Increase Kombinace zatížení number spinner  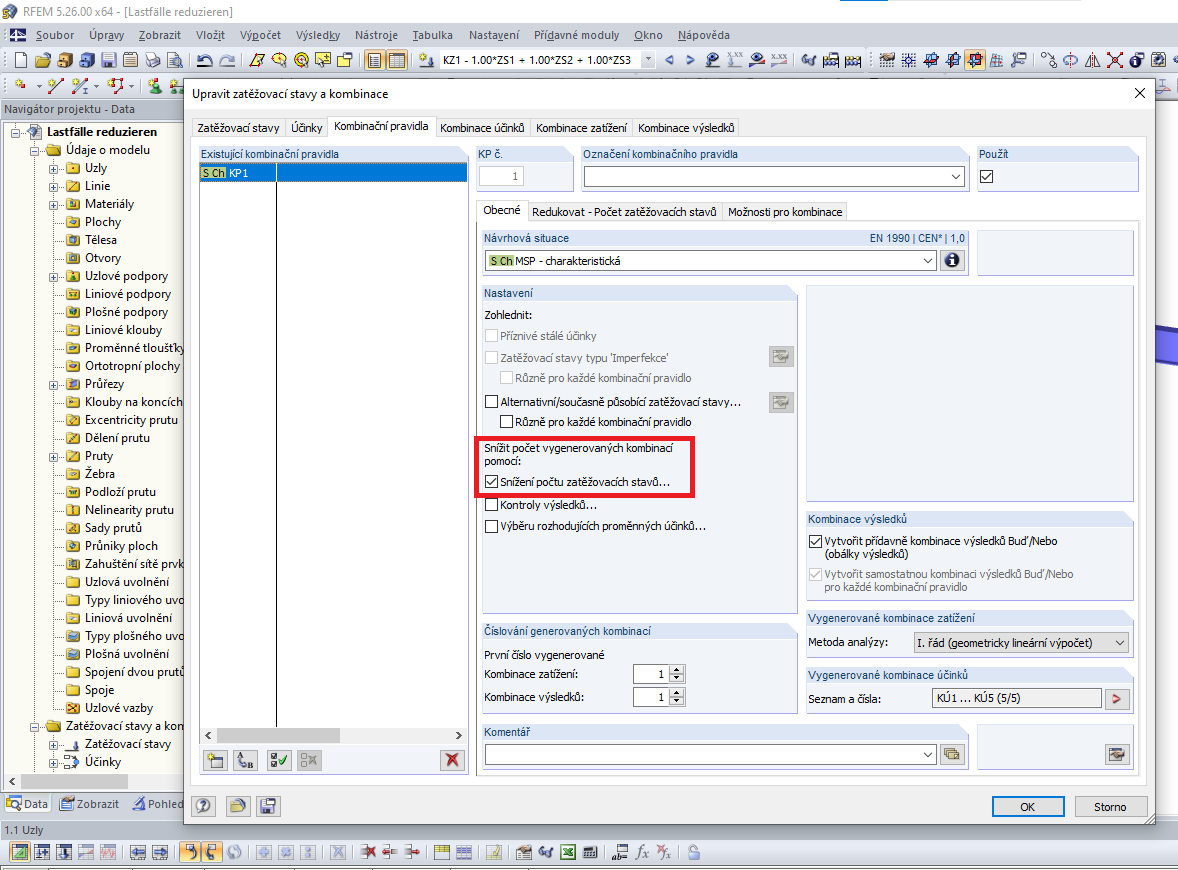677,669
